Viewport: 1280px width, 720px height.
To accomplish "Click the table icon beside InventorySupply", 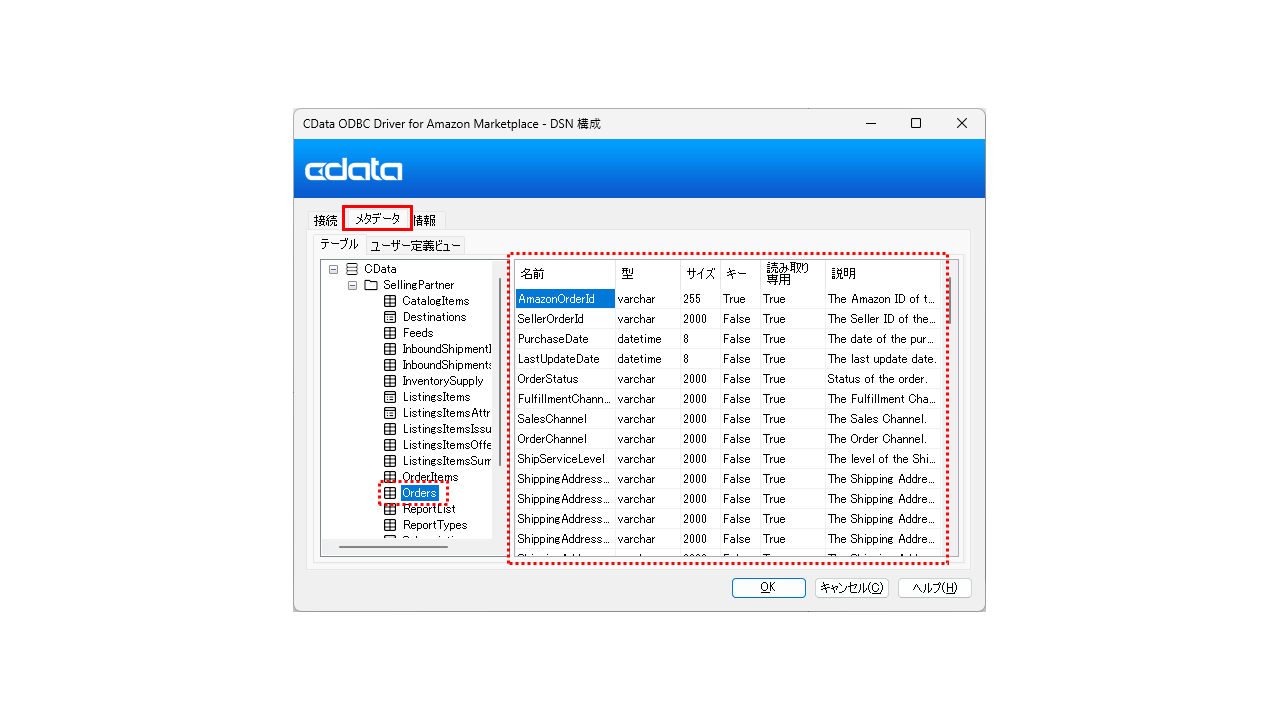I will point(390,381).
